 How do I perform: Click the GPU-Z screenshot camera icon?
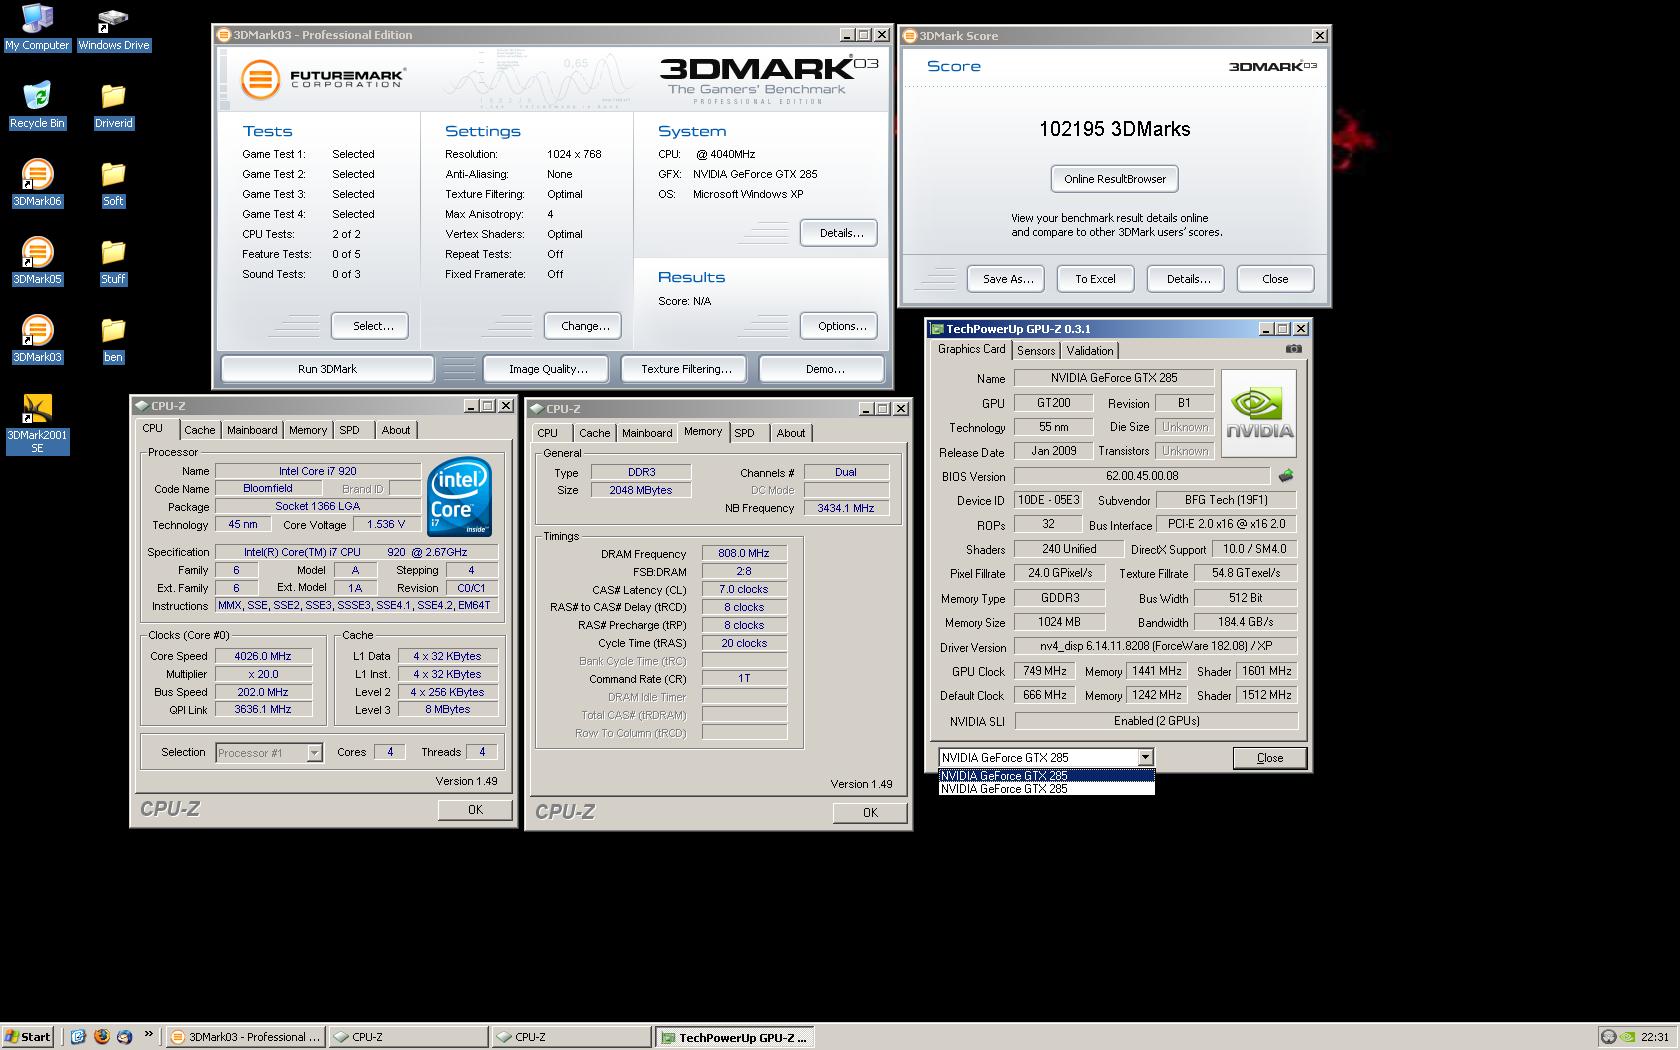(x=1294, y=349)
